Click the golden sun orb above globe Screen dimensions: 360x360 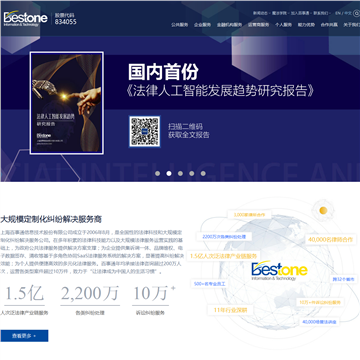pos(323,210)
